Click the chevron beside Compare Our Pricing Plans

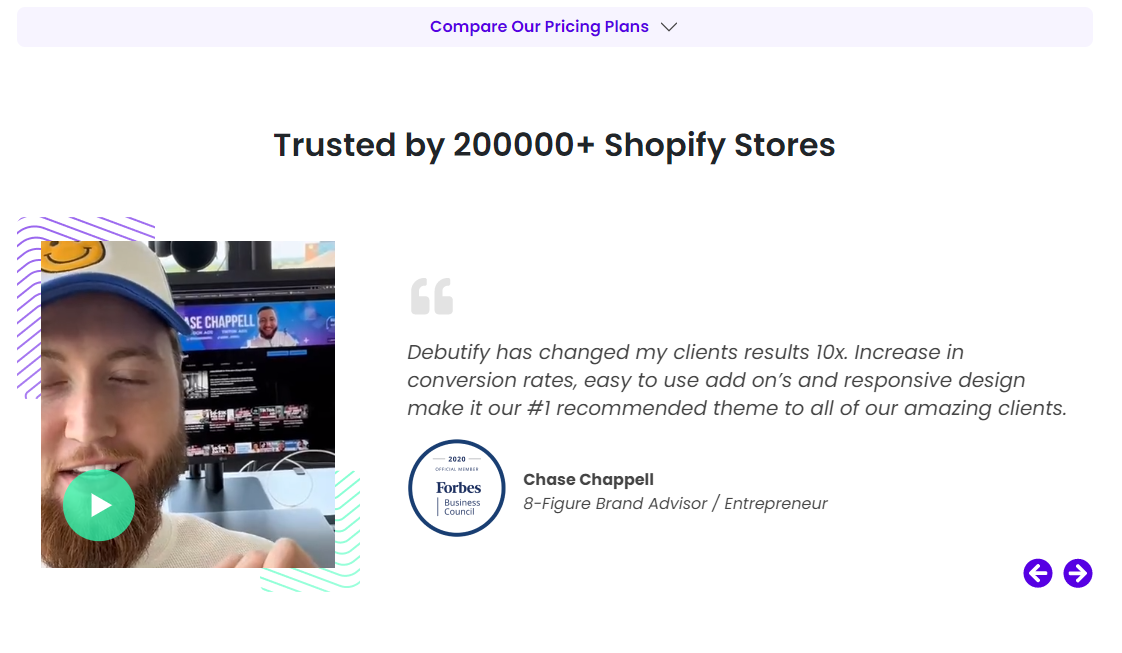click(669, 27)
